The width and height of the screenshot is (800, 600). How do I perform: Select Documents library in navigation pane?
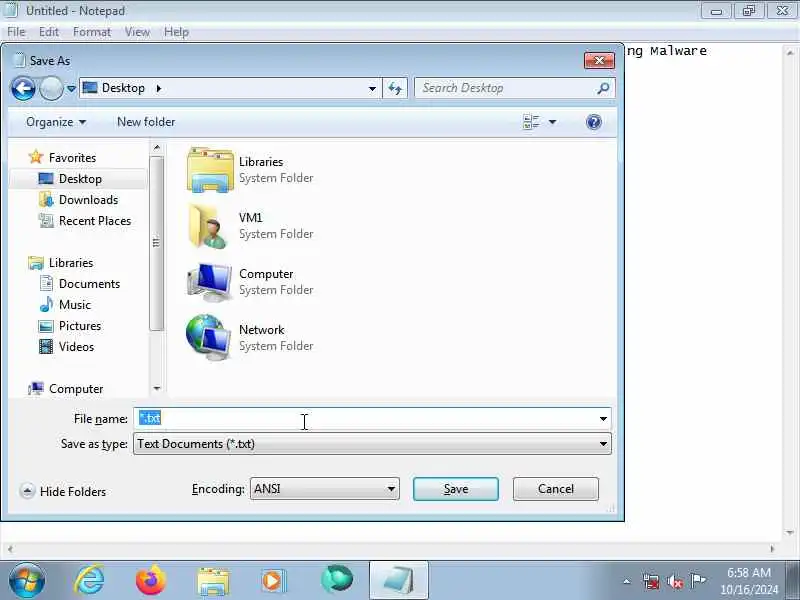[89, 283]
